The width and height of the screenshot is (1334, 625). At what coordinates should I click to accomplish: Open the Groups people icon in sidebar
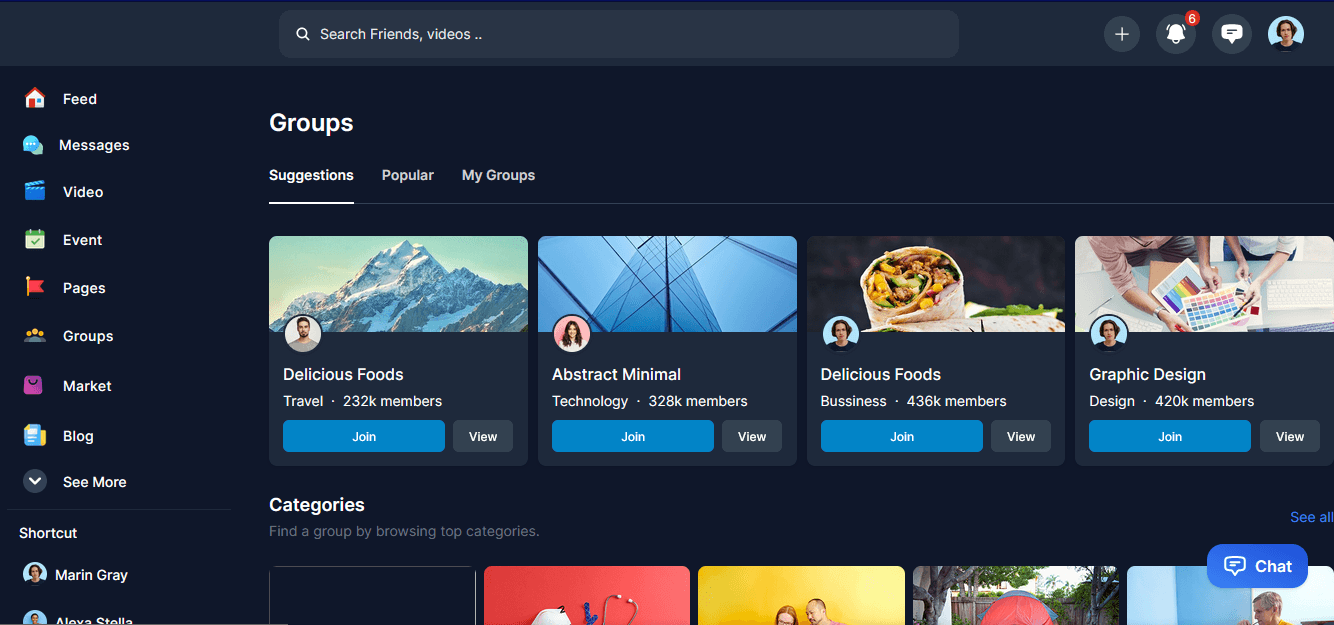point(35,335)
